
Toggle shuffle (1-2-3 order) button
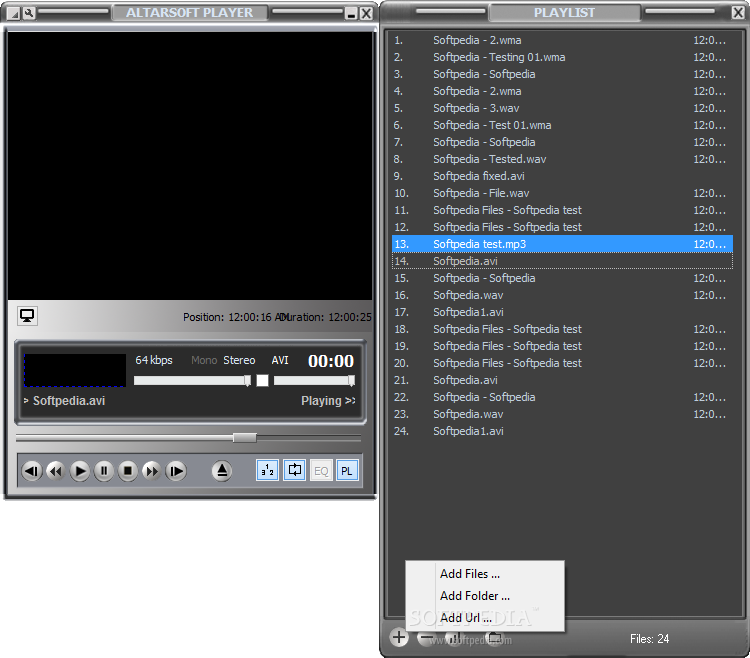click(x=267, y=471)
